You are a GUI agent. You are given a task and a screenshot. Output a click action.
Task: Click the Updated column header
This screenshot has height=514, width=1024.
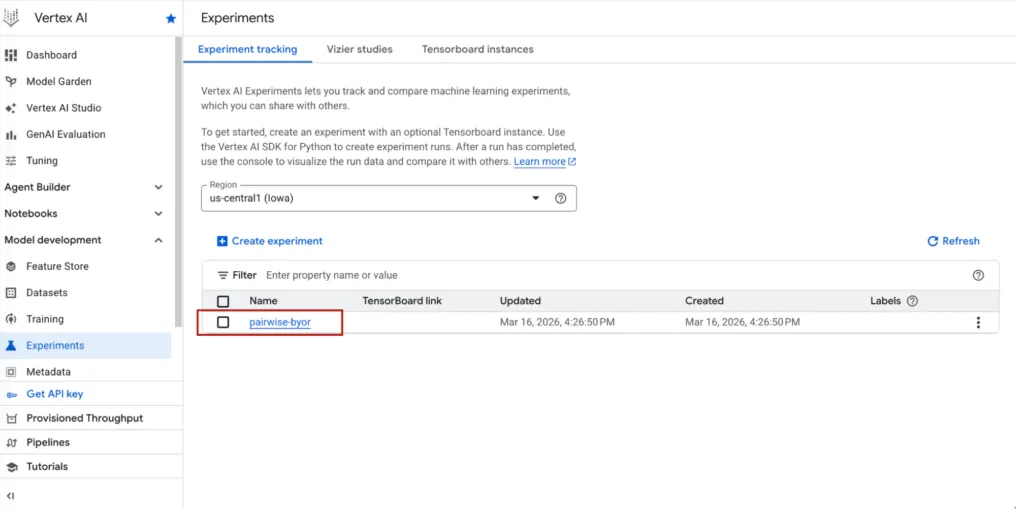[520, 301]
